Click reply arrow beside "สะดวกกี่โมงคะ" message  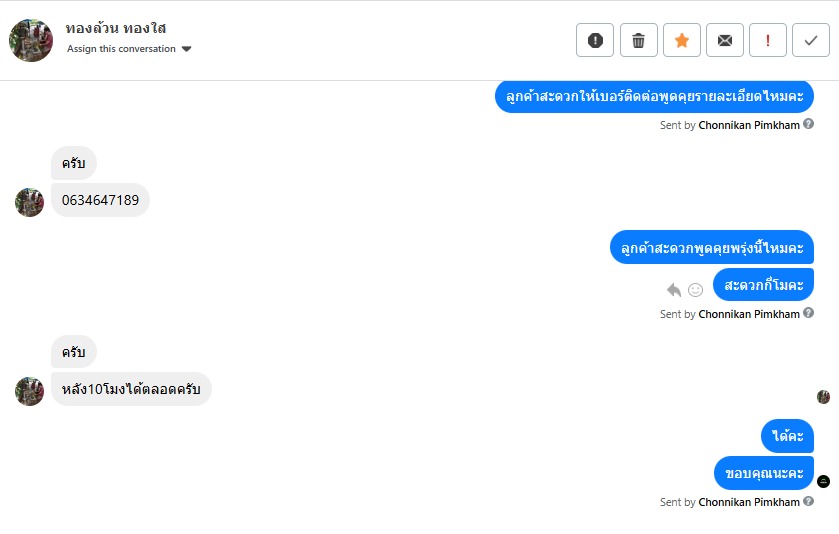674,290
